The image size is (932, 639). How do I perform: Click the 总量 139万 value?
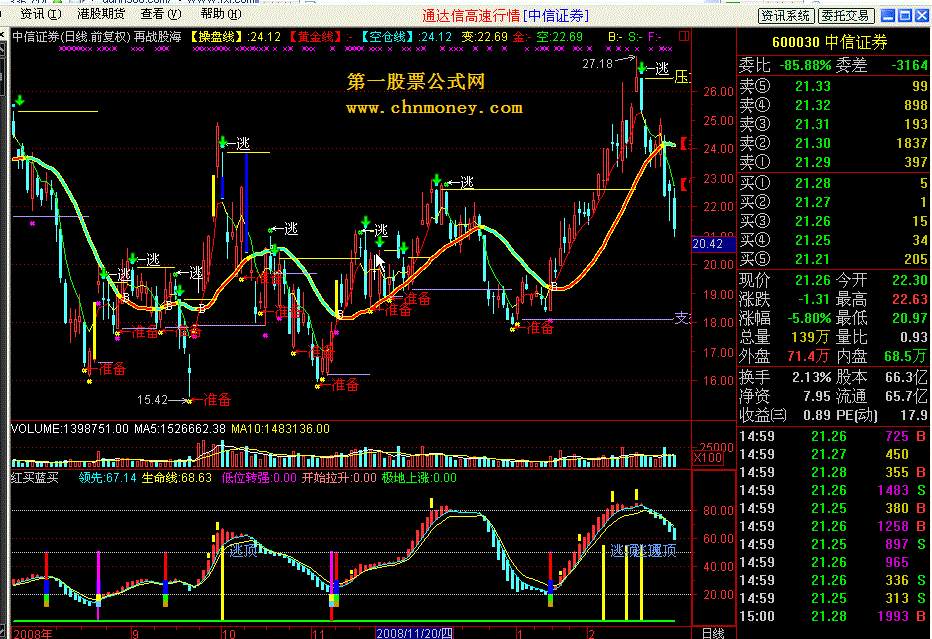click(x=811, y=337)
